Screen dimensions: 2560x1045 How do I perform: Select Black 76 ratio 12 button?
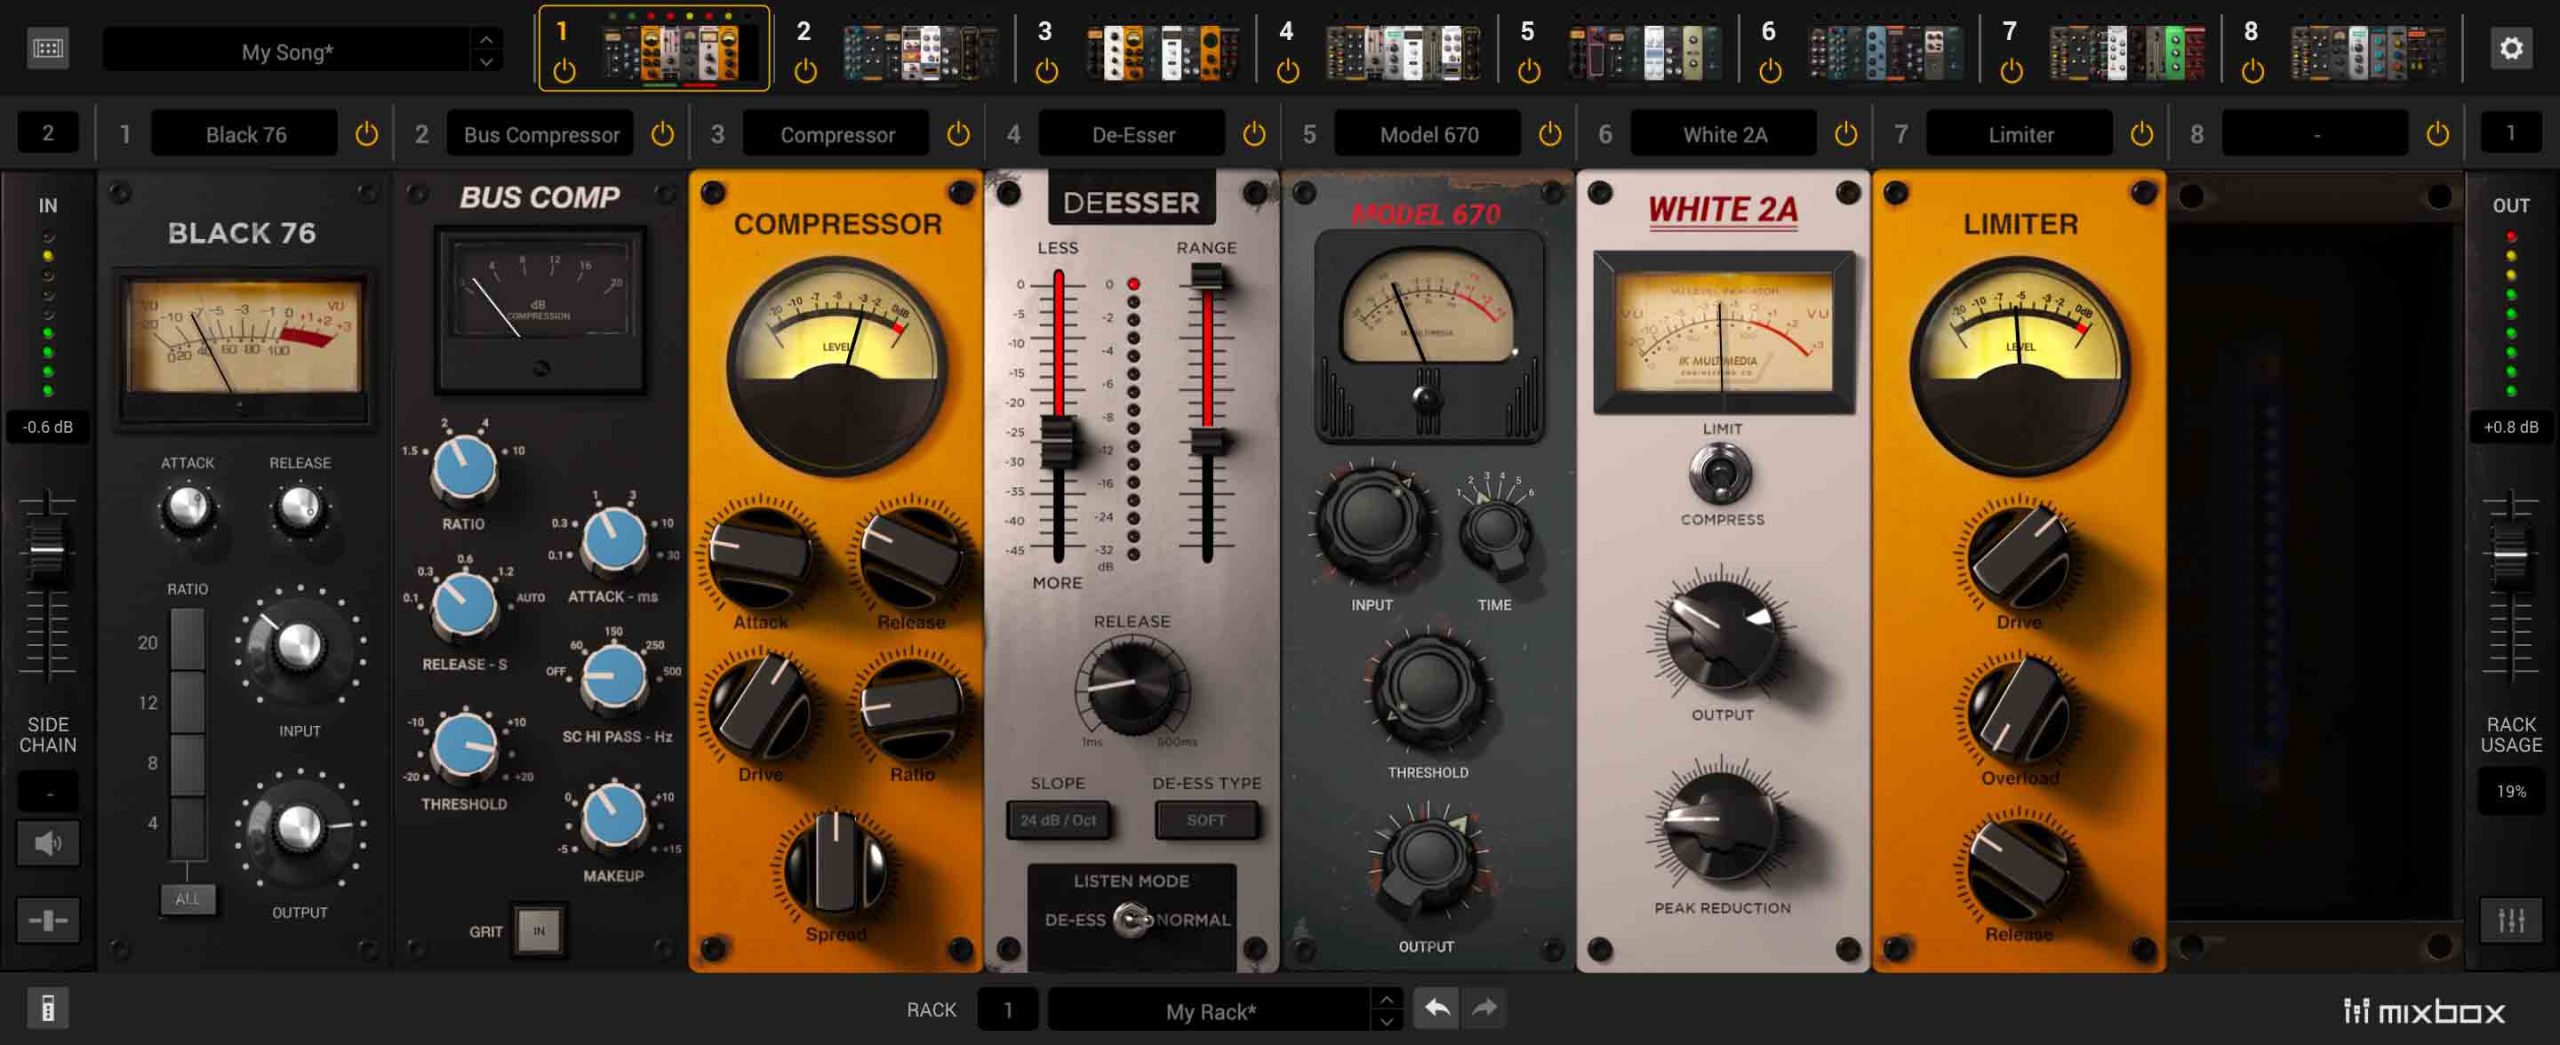point(187,703)
